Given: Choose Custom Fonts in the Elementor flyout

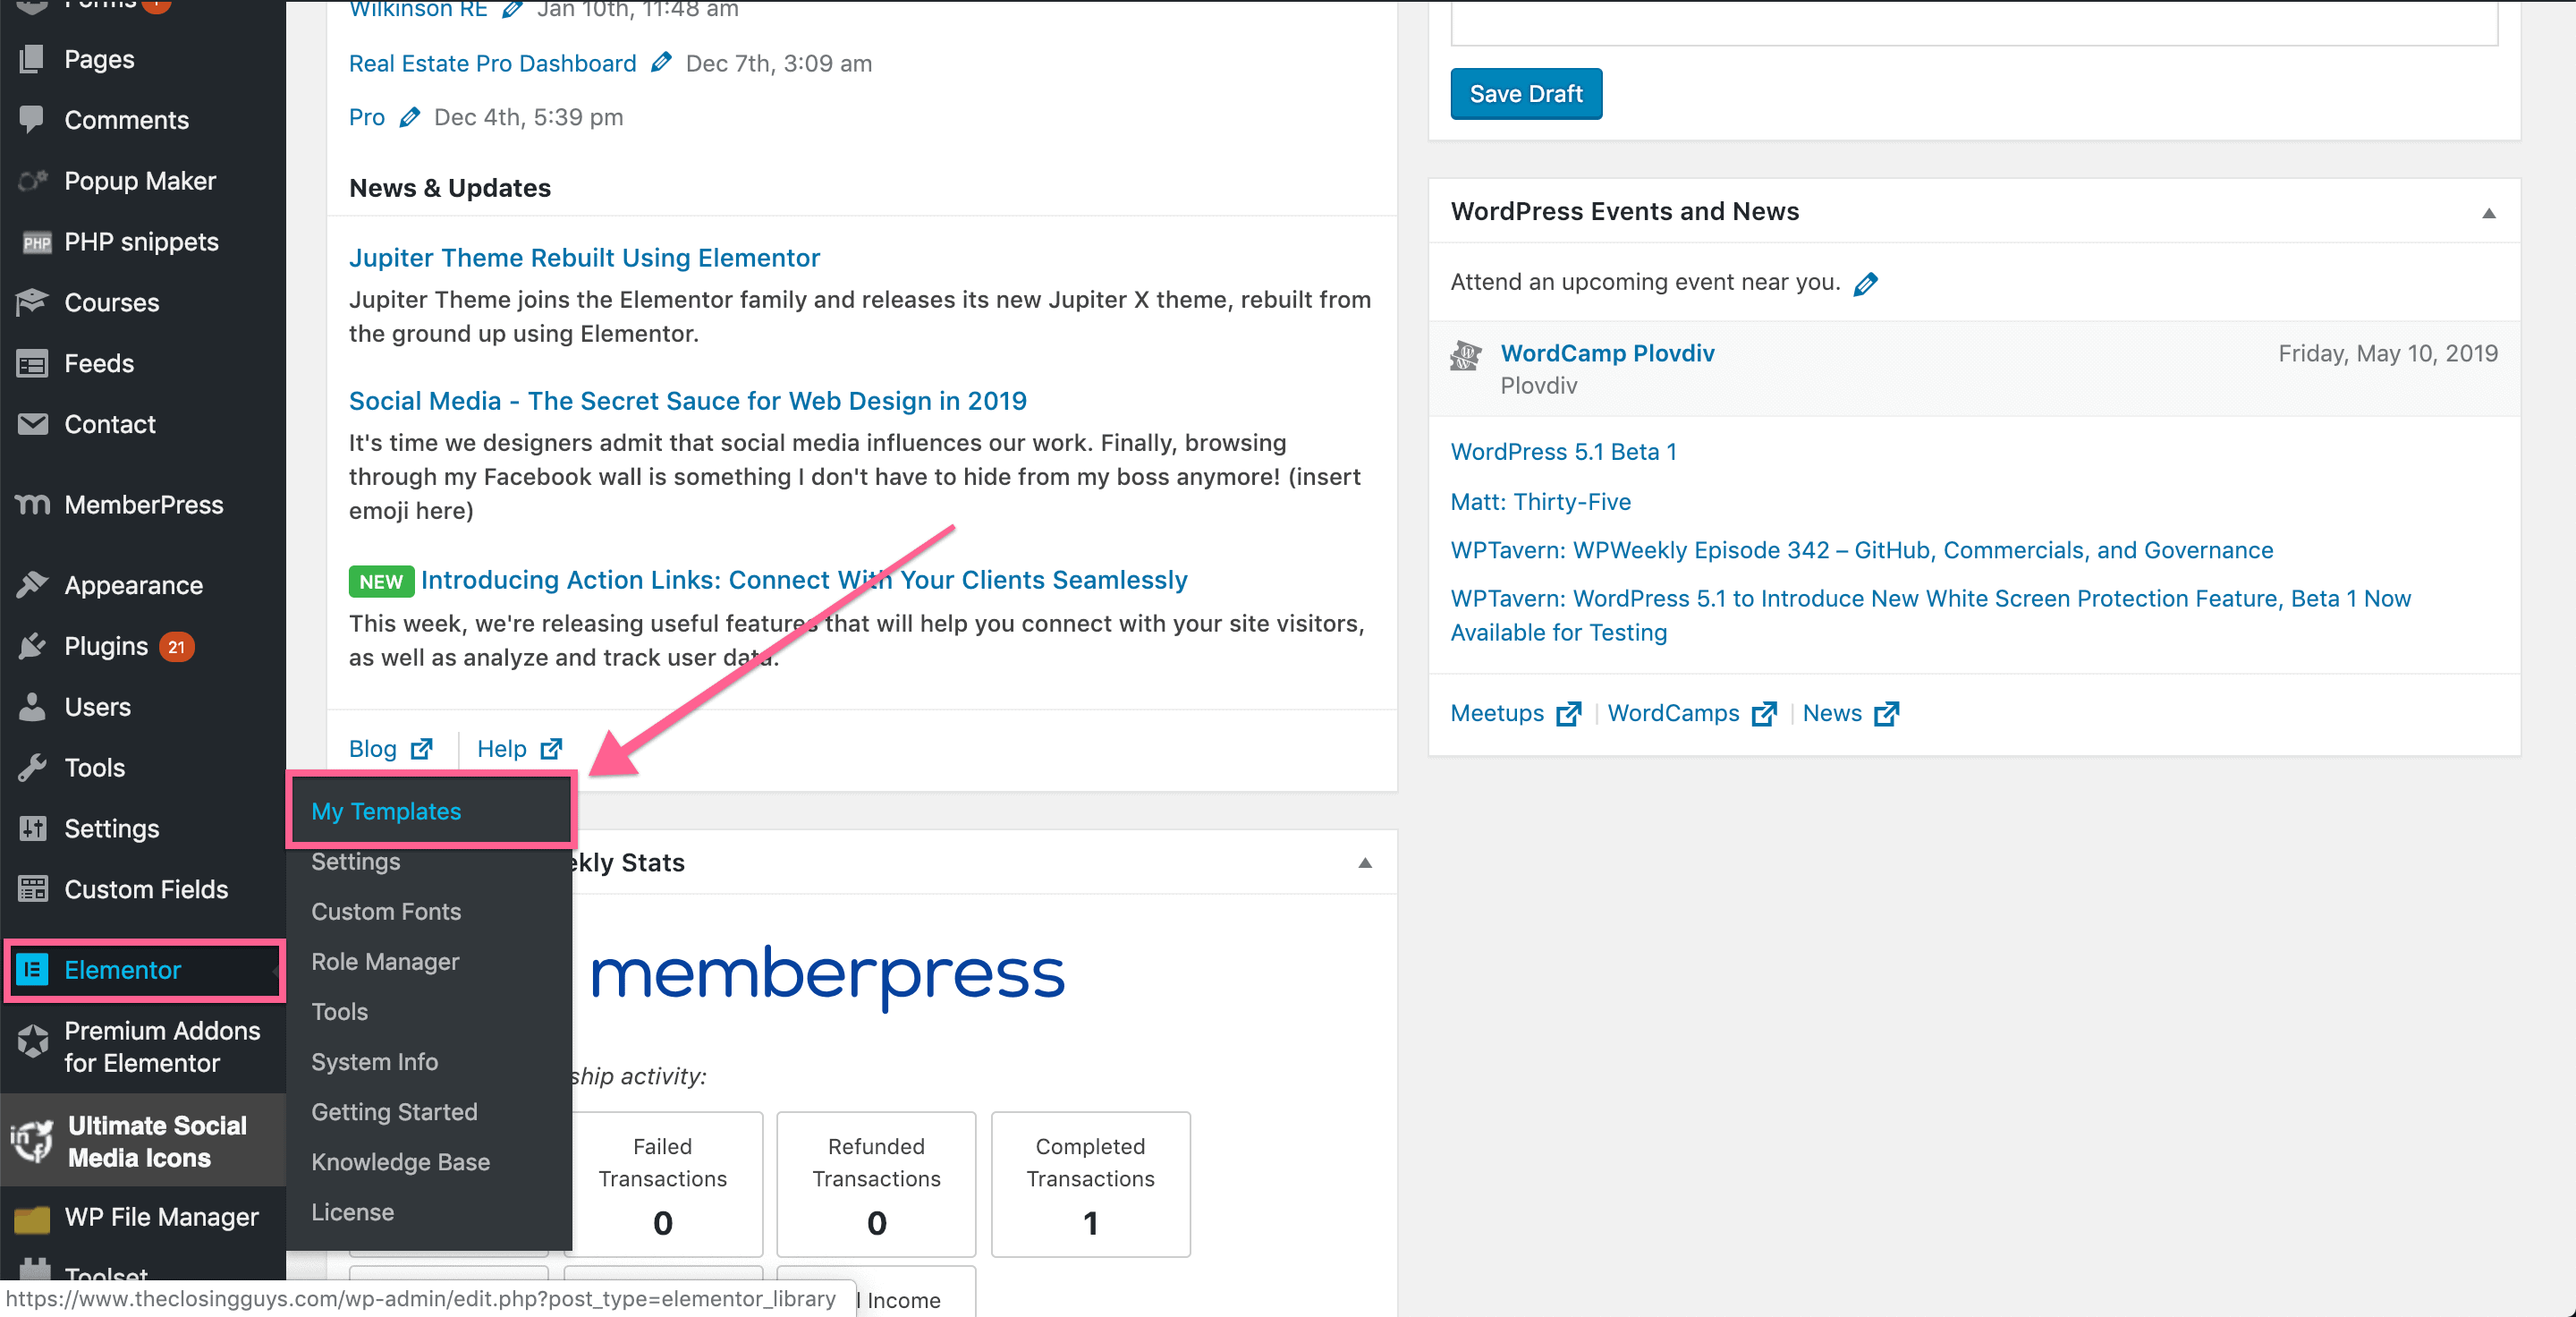Looking at the screenshot, I should coord(386,911).
